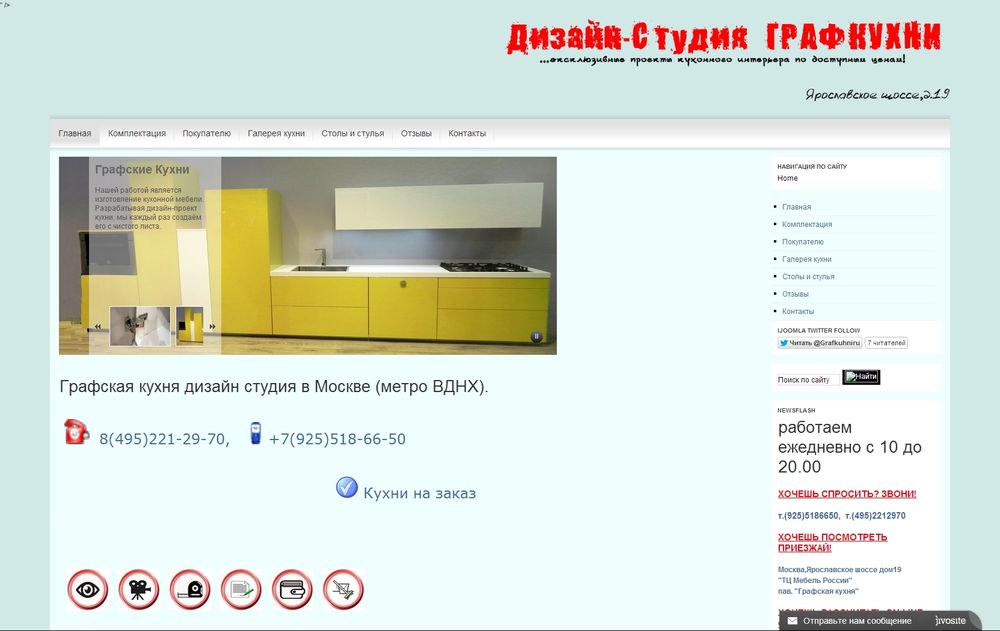This screenshot has height=631, width=1000.
Task: Click the Москва, Ярославское шоссе дом19 address
Action: [839, 570]
